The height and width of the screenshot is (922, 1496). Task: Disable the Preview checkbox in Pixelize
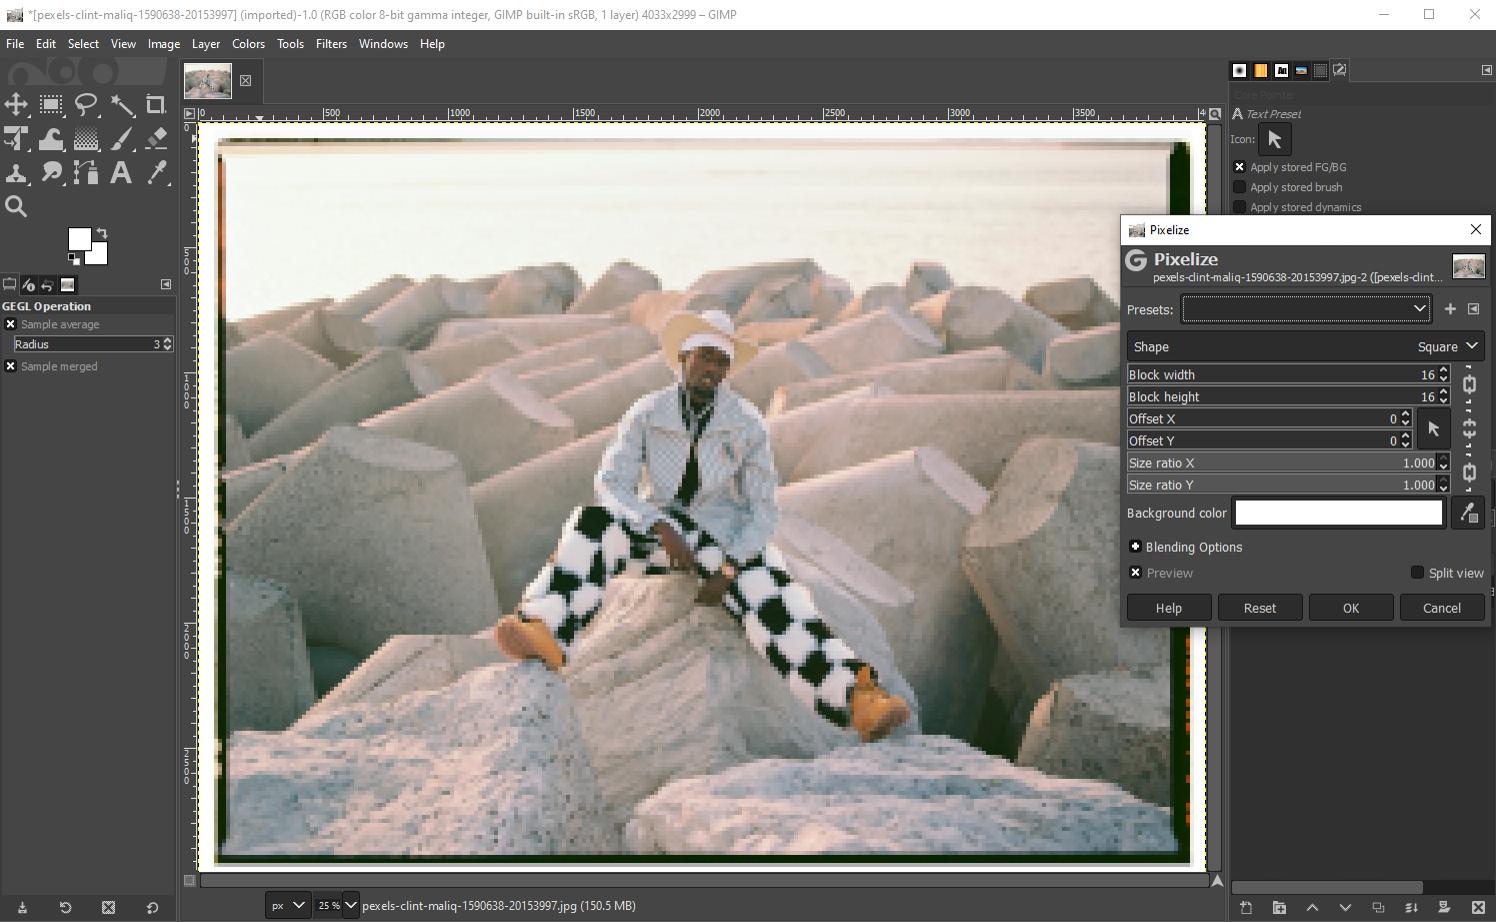pyautogui.click(x=1135, y=572)
